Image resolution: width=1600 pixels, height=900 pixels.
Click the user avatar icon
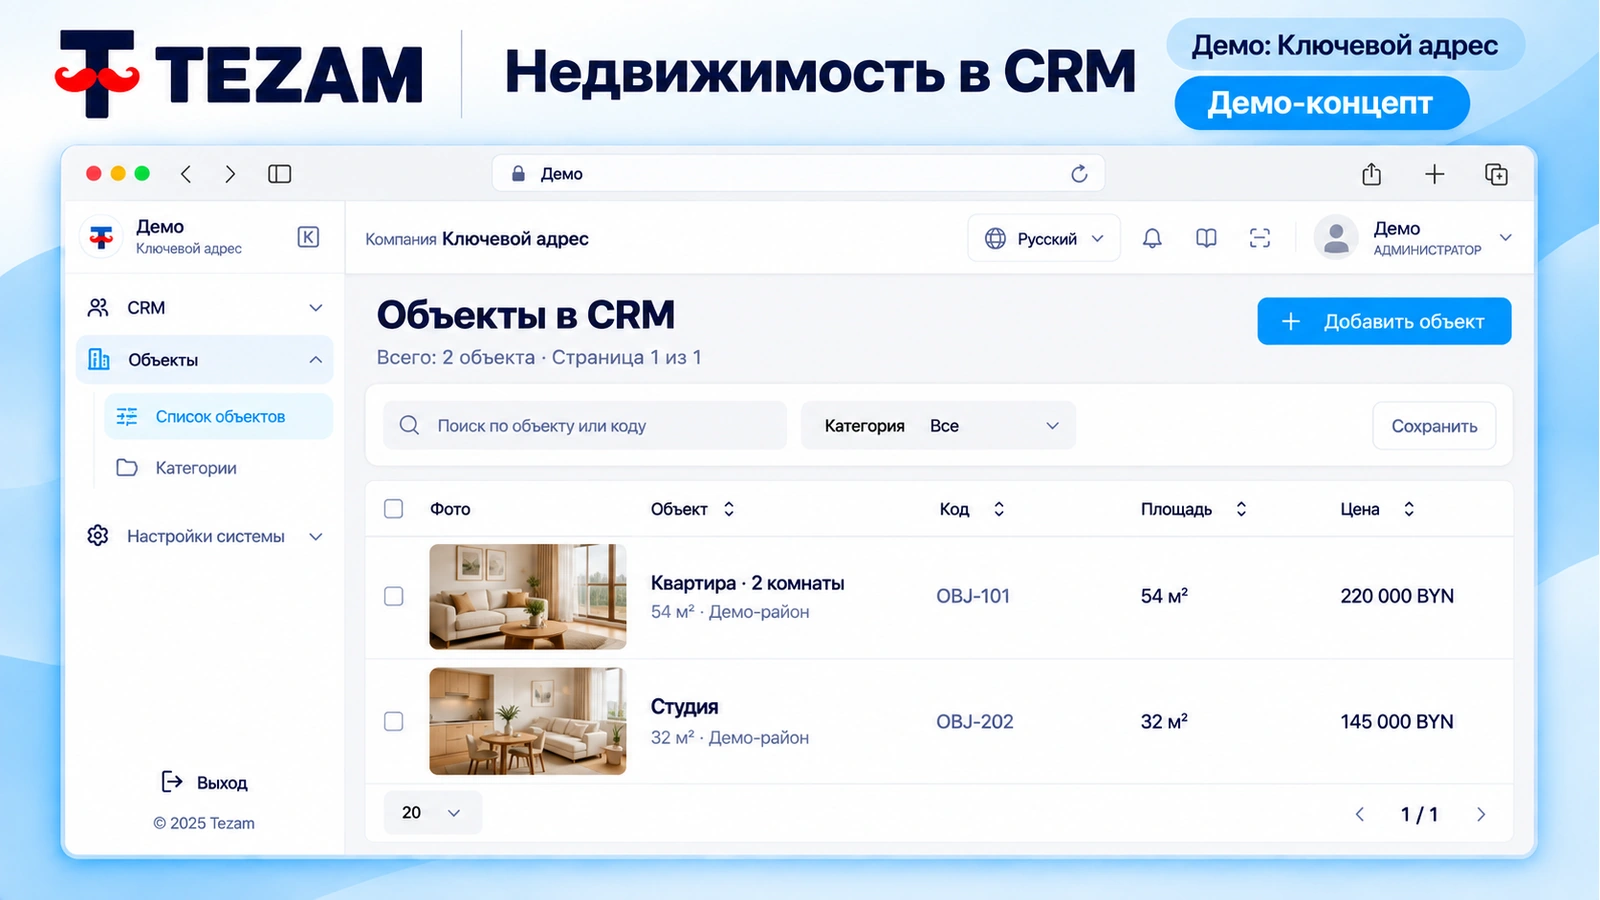1335,238
